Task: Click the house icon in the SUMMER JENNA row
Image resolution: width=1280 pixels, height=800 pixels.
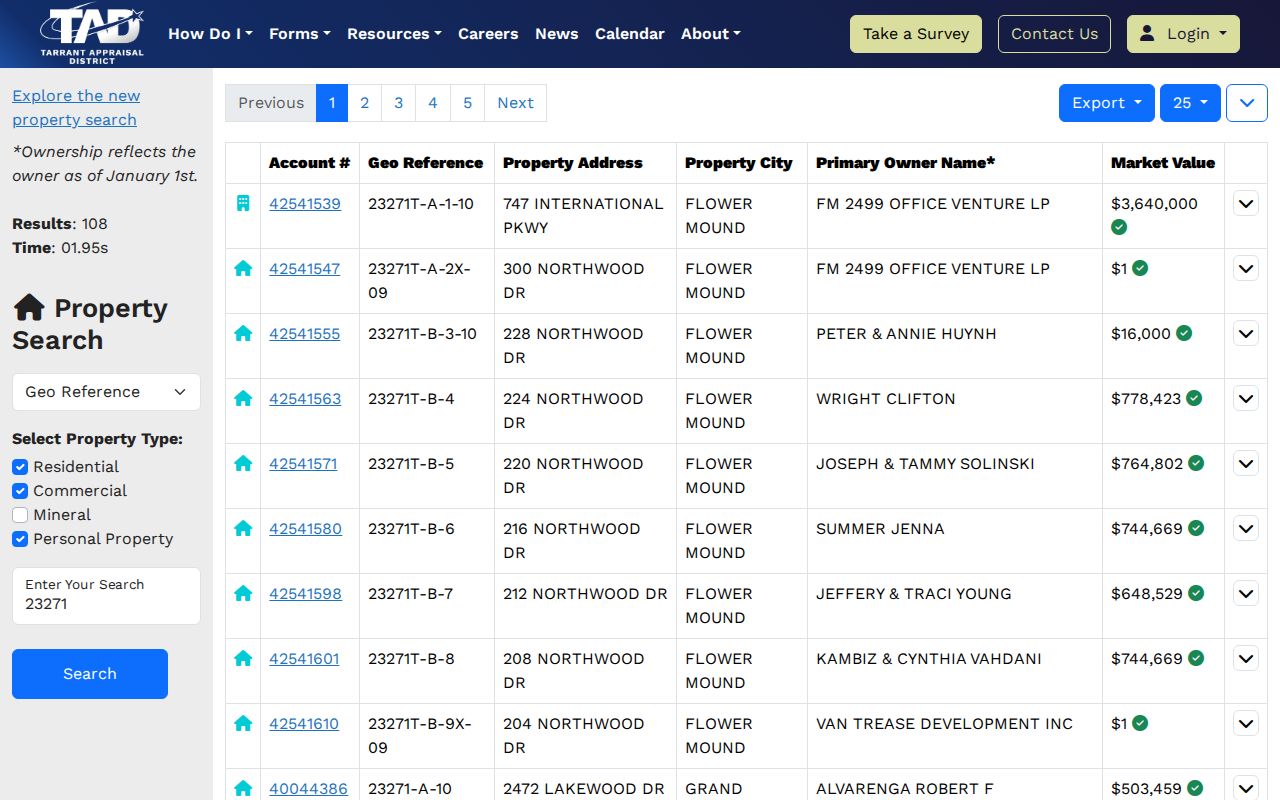Action: (x=242, y=529)
